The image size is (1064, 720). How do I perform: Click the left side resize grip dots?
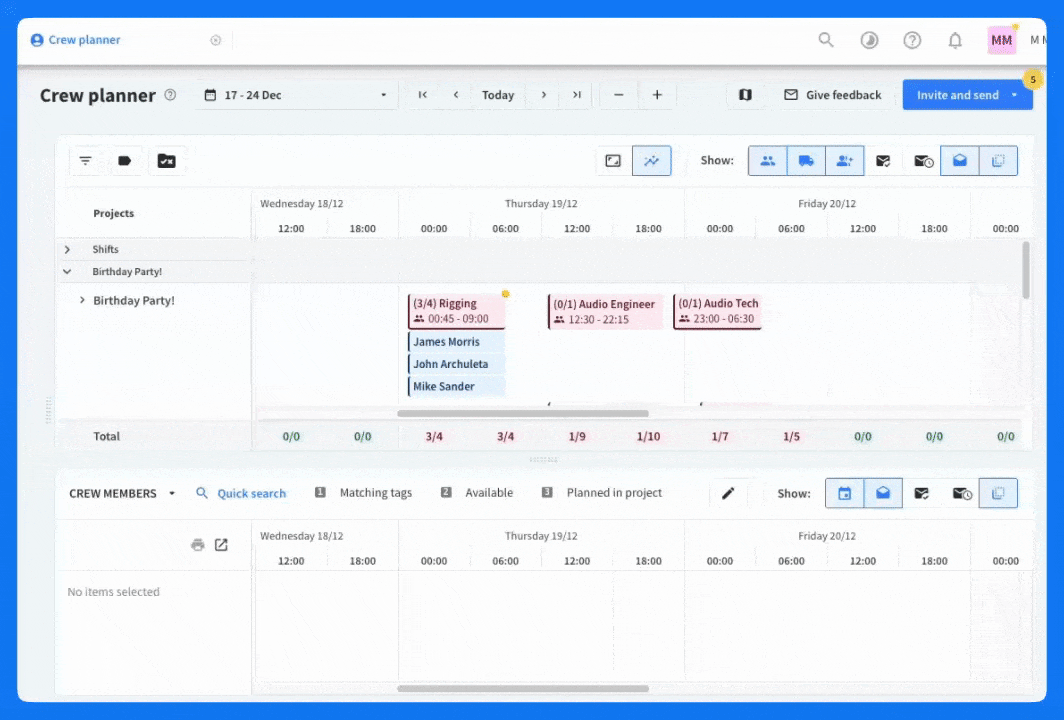coord(48,411)
